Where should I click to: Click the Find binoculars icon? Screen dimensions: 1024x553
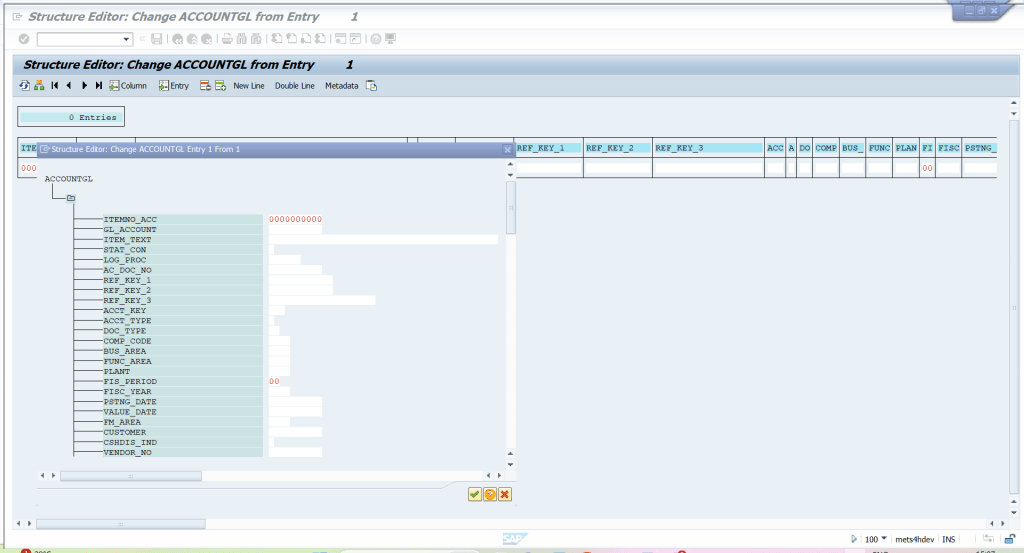[242, 39]
